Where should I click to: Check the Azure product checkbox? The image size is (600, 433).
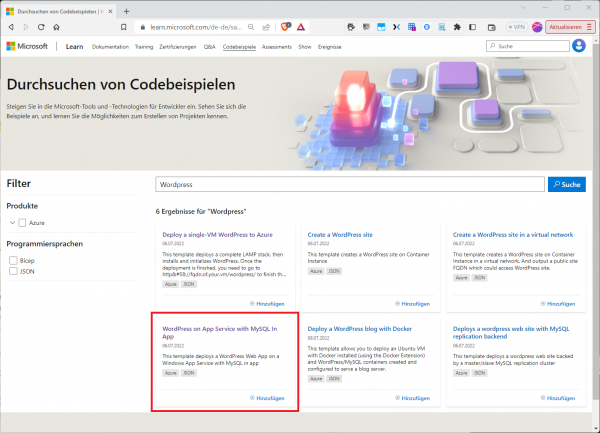[x=22, y=223]
